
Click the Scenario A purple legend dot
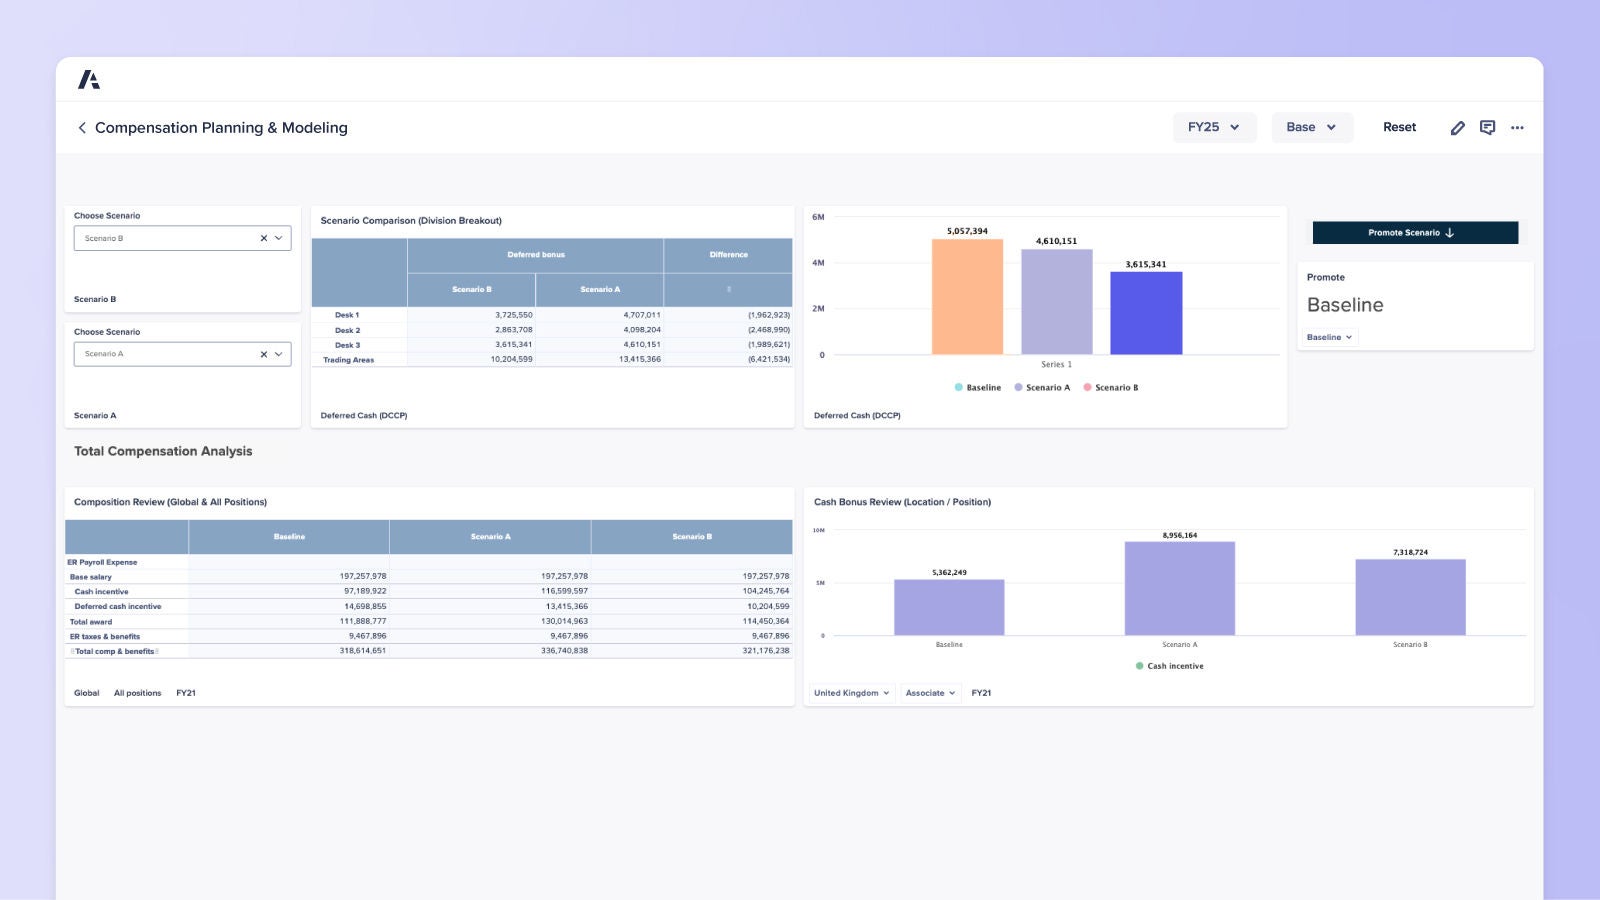point(1018,387)
